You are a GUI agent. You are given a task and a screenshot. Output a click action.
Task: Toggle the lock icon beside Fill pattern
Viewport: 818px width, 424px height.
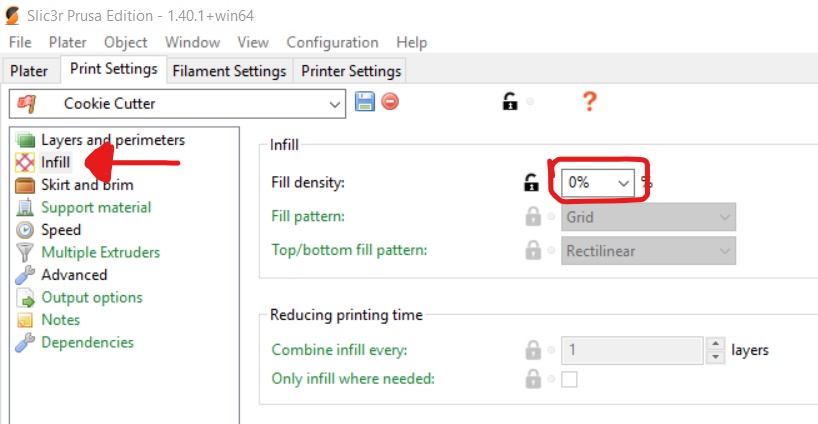533,216
